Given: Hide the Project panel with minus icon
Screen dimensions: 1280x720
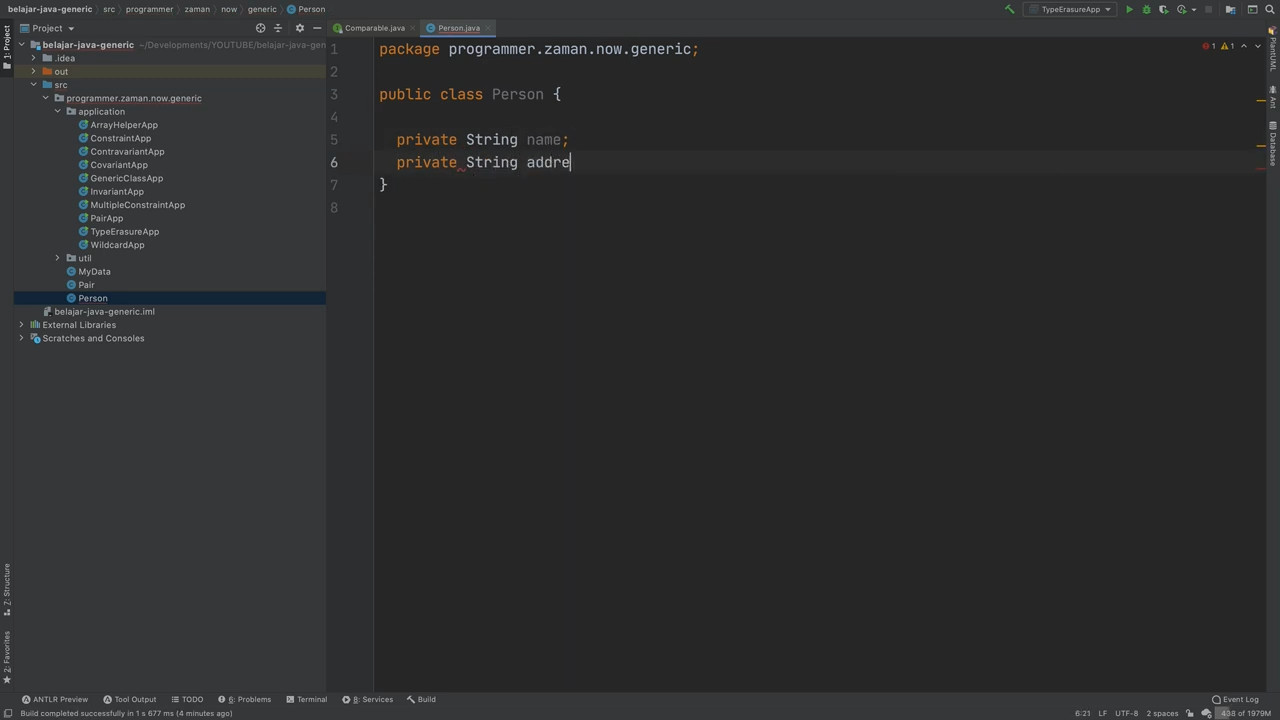Looking at the screenshot, I should click(317, 28).
